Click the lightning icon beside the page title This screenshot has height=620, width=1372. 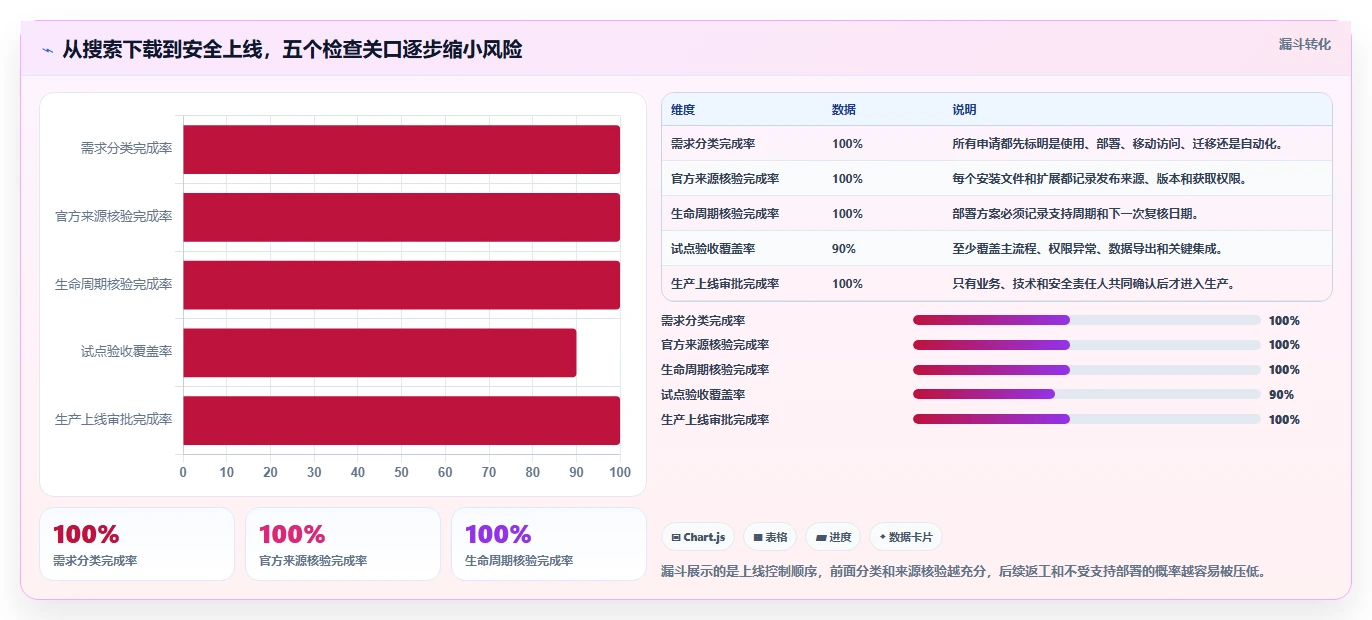click(48, 50)
